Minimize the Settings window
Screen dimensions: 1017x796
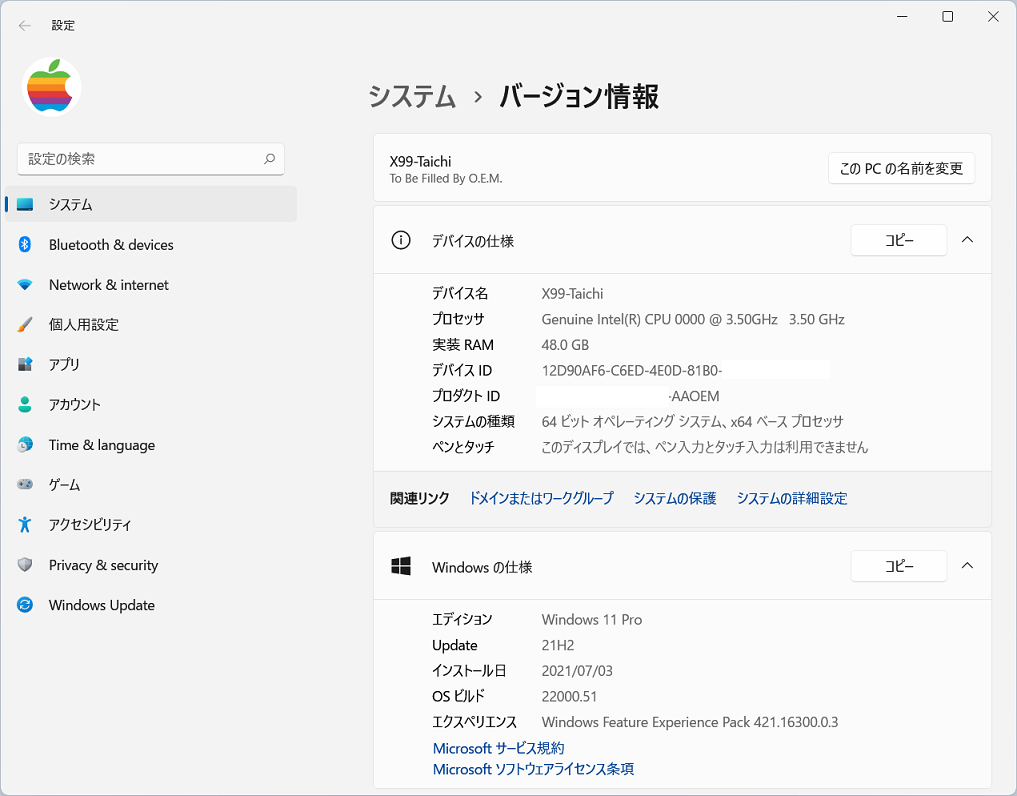point(902,16)
